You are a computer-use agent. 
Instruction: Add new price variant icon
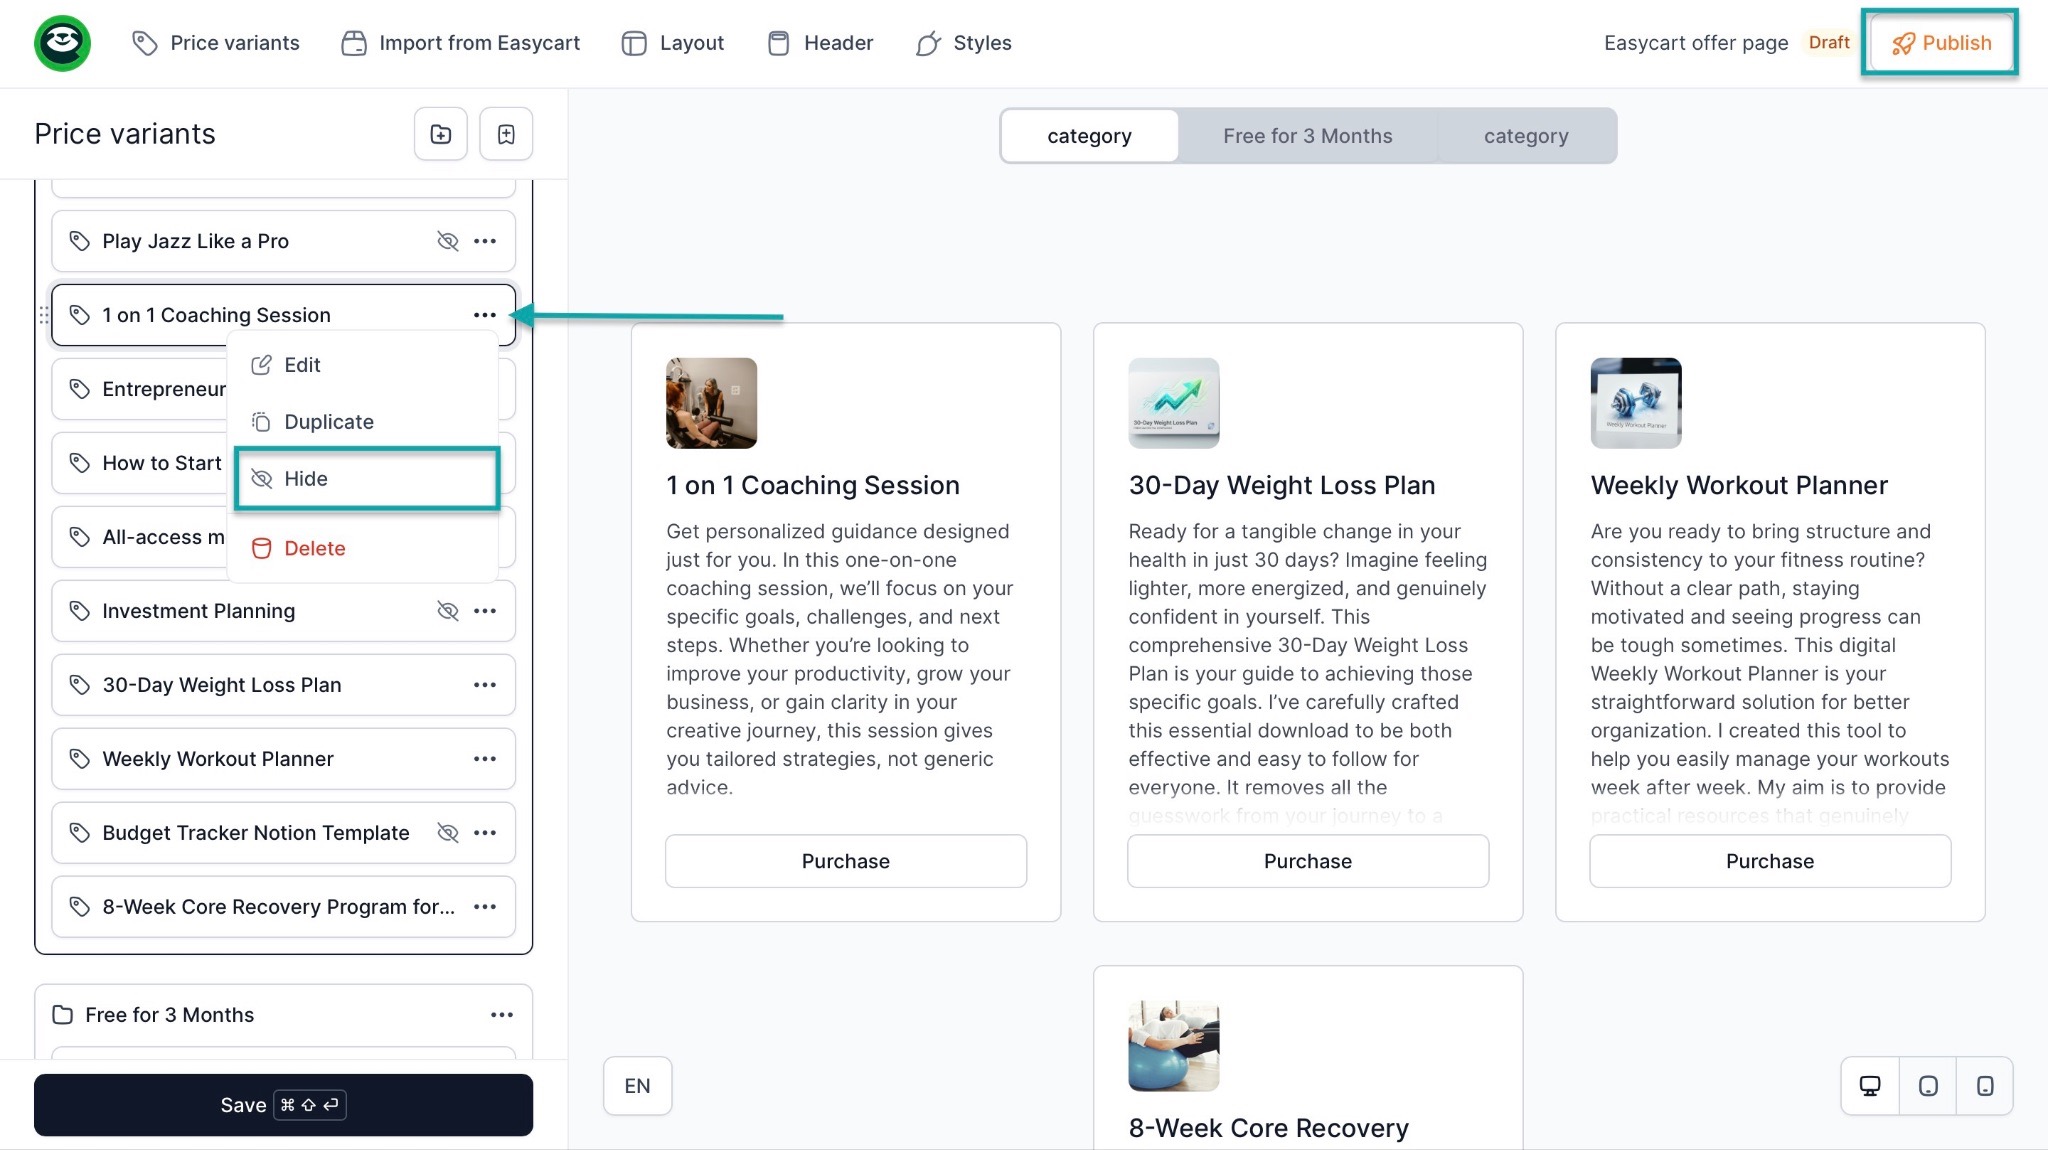coord(506,134)
